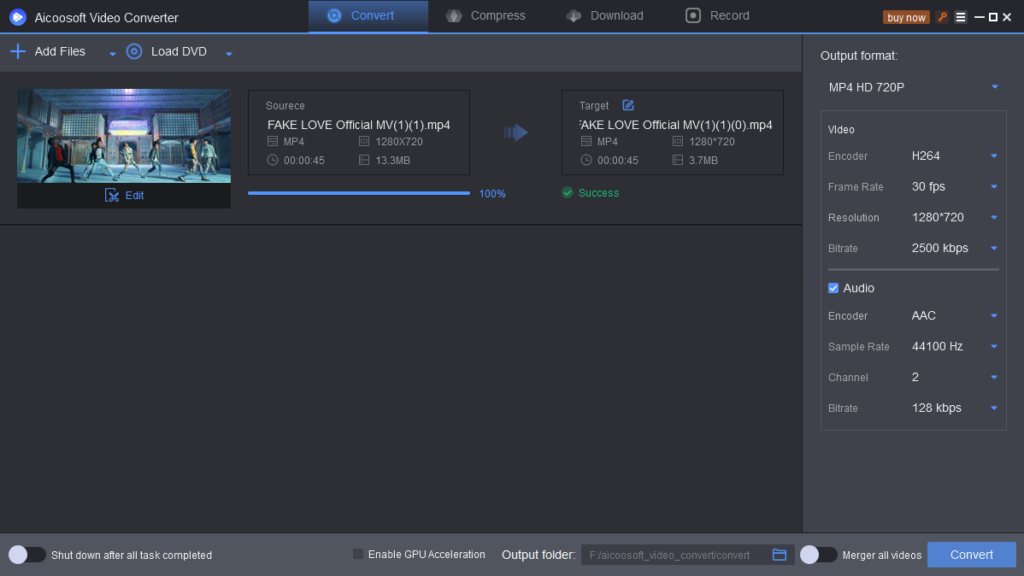The image size is (1024, 576).
Task: Open the hamburger menu in the title bar
Action: point(959,16)
